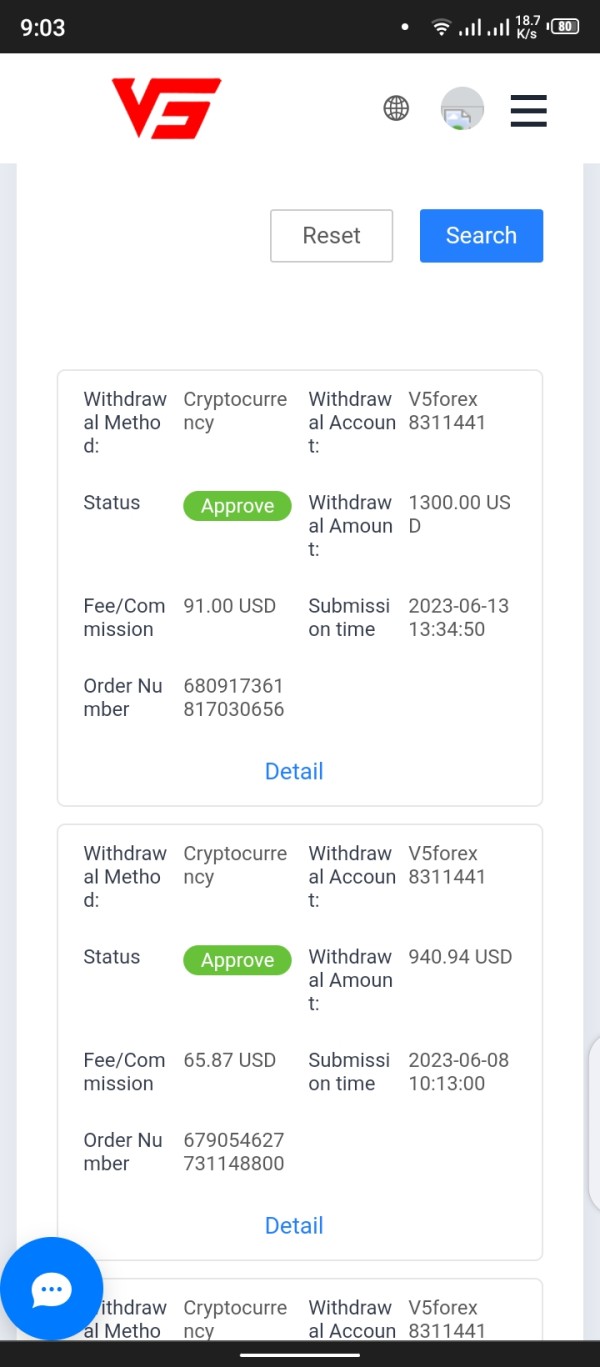Open the language globe selector

tap(396, 108)
